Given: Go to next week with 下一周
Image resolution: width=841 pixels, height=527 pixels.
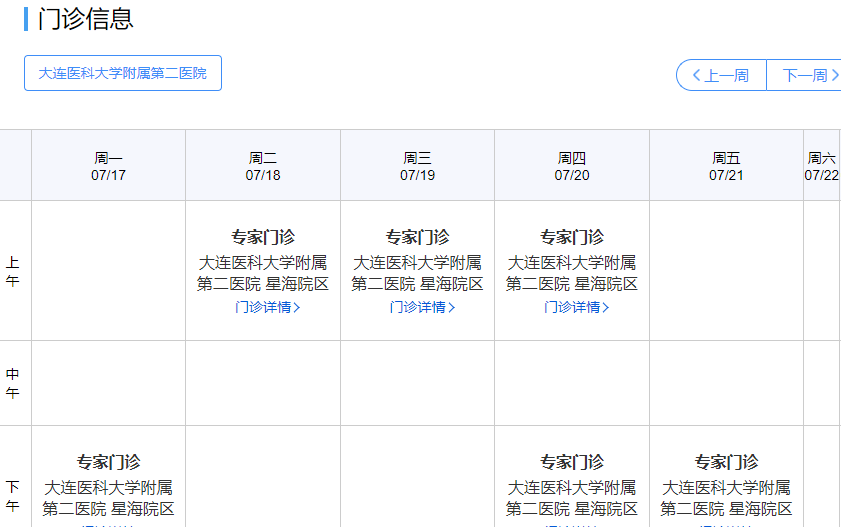Looking at the screenshot, I should (x=805, y=76).
